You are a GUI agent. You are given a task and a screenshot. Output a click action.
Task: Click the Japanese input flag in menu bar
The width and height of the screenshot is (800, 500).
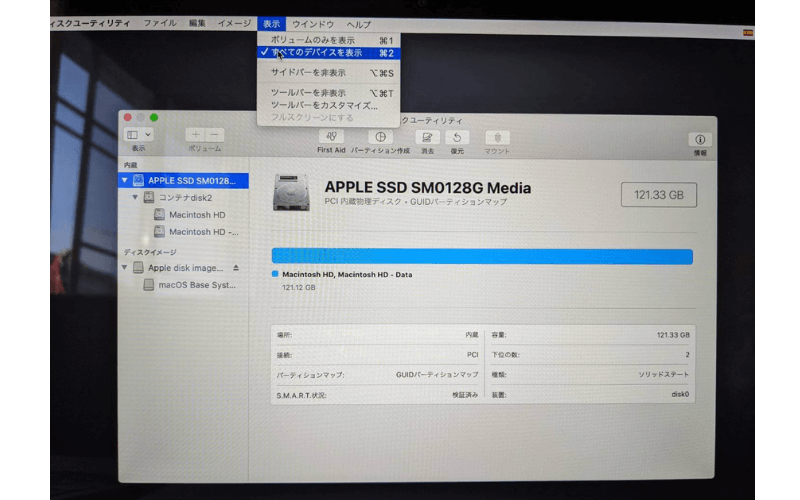[748, 33]
